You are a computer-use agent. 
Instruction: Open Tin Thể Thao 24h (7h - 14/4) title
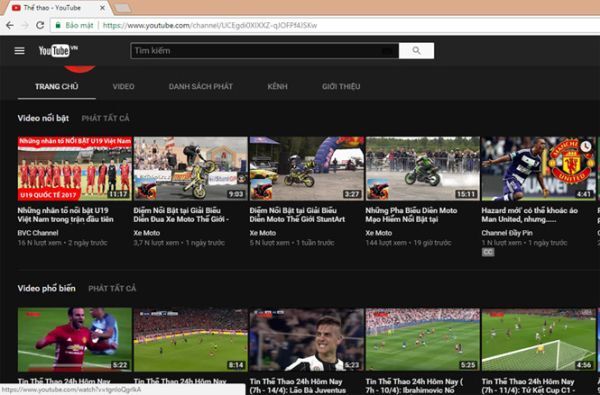pos(298,386)
